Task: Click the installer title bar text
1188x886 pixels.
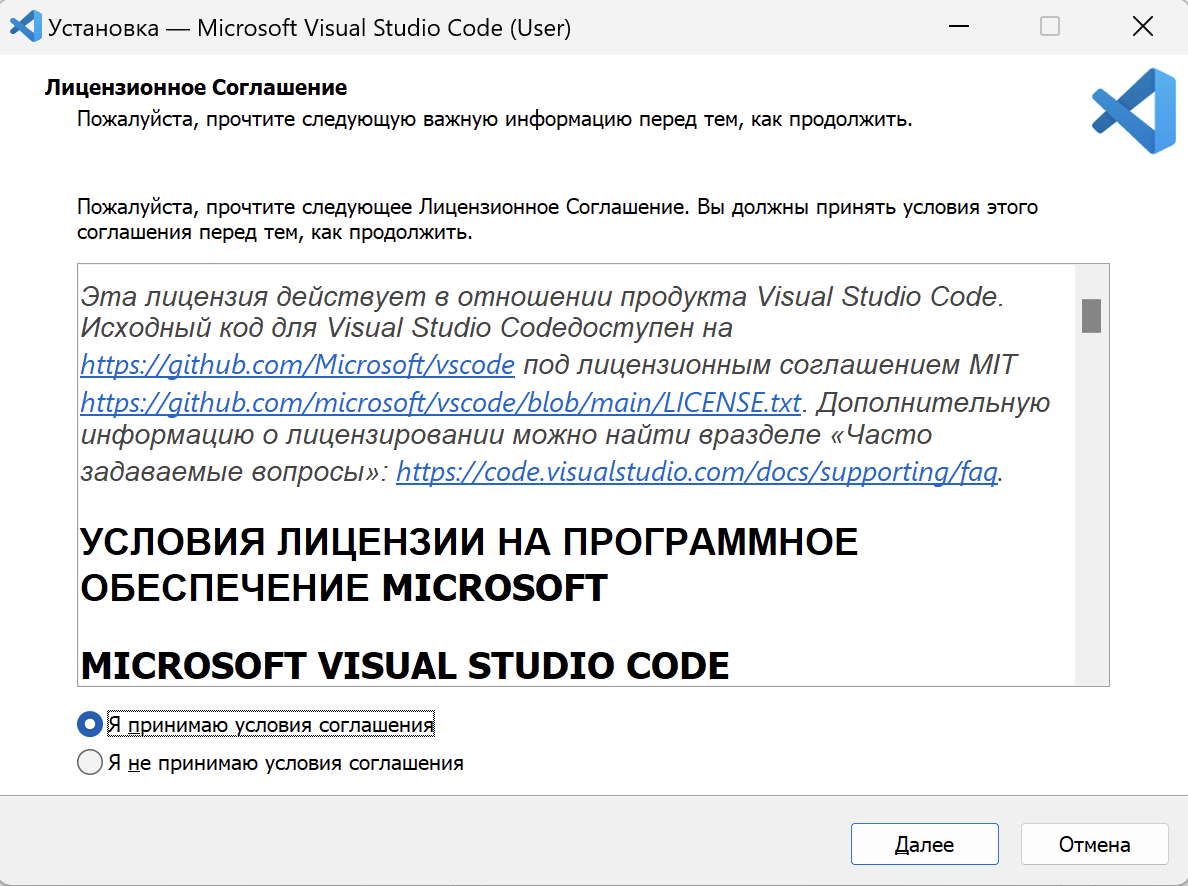Action: point(309,28)
